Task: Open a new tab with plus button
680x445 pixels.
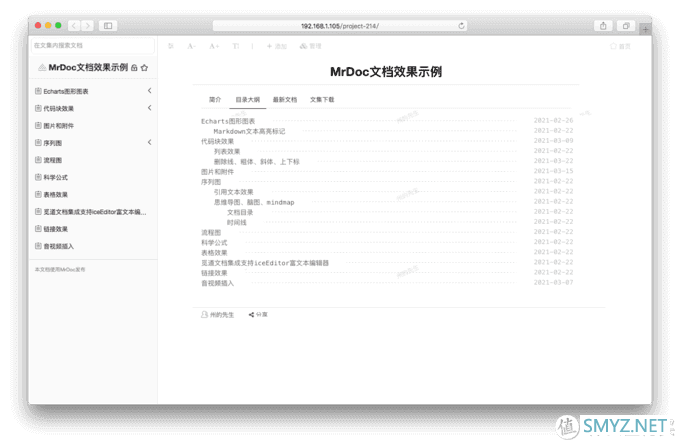Action: point(645,29)
